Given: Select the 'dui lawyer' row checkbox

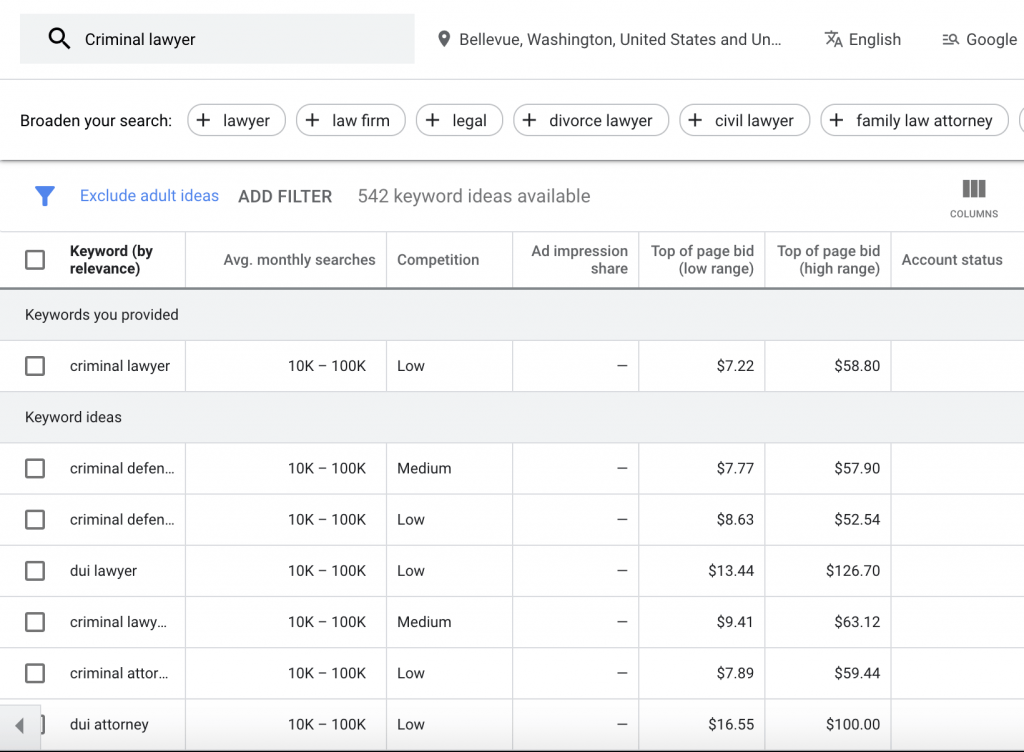Looking at the screenshot, I should point(35,571).
